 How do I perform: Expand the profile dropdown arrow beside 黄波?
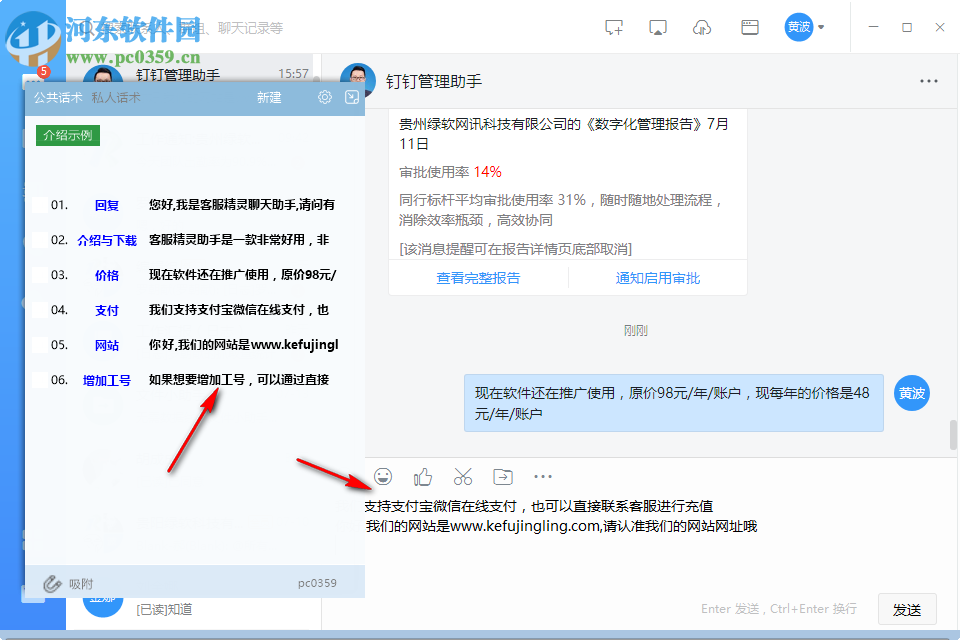pos(822,28)
